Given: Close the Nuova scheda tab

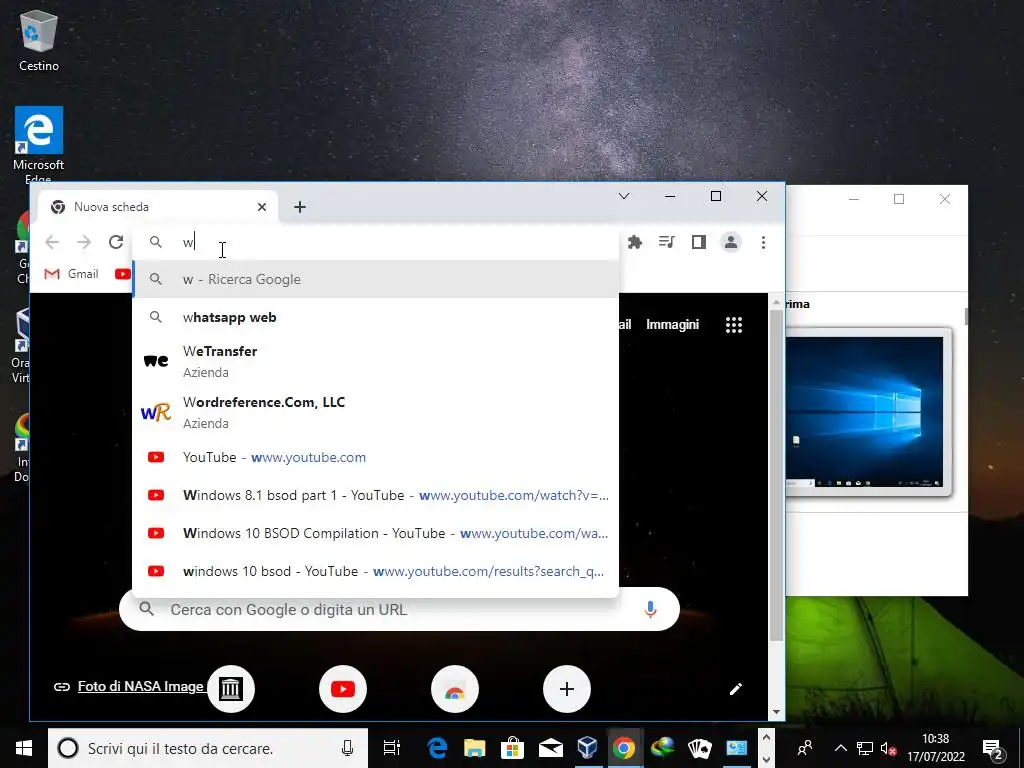Looking at the screenshot, I should point(262,207).
